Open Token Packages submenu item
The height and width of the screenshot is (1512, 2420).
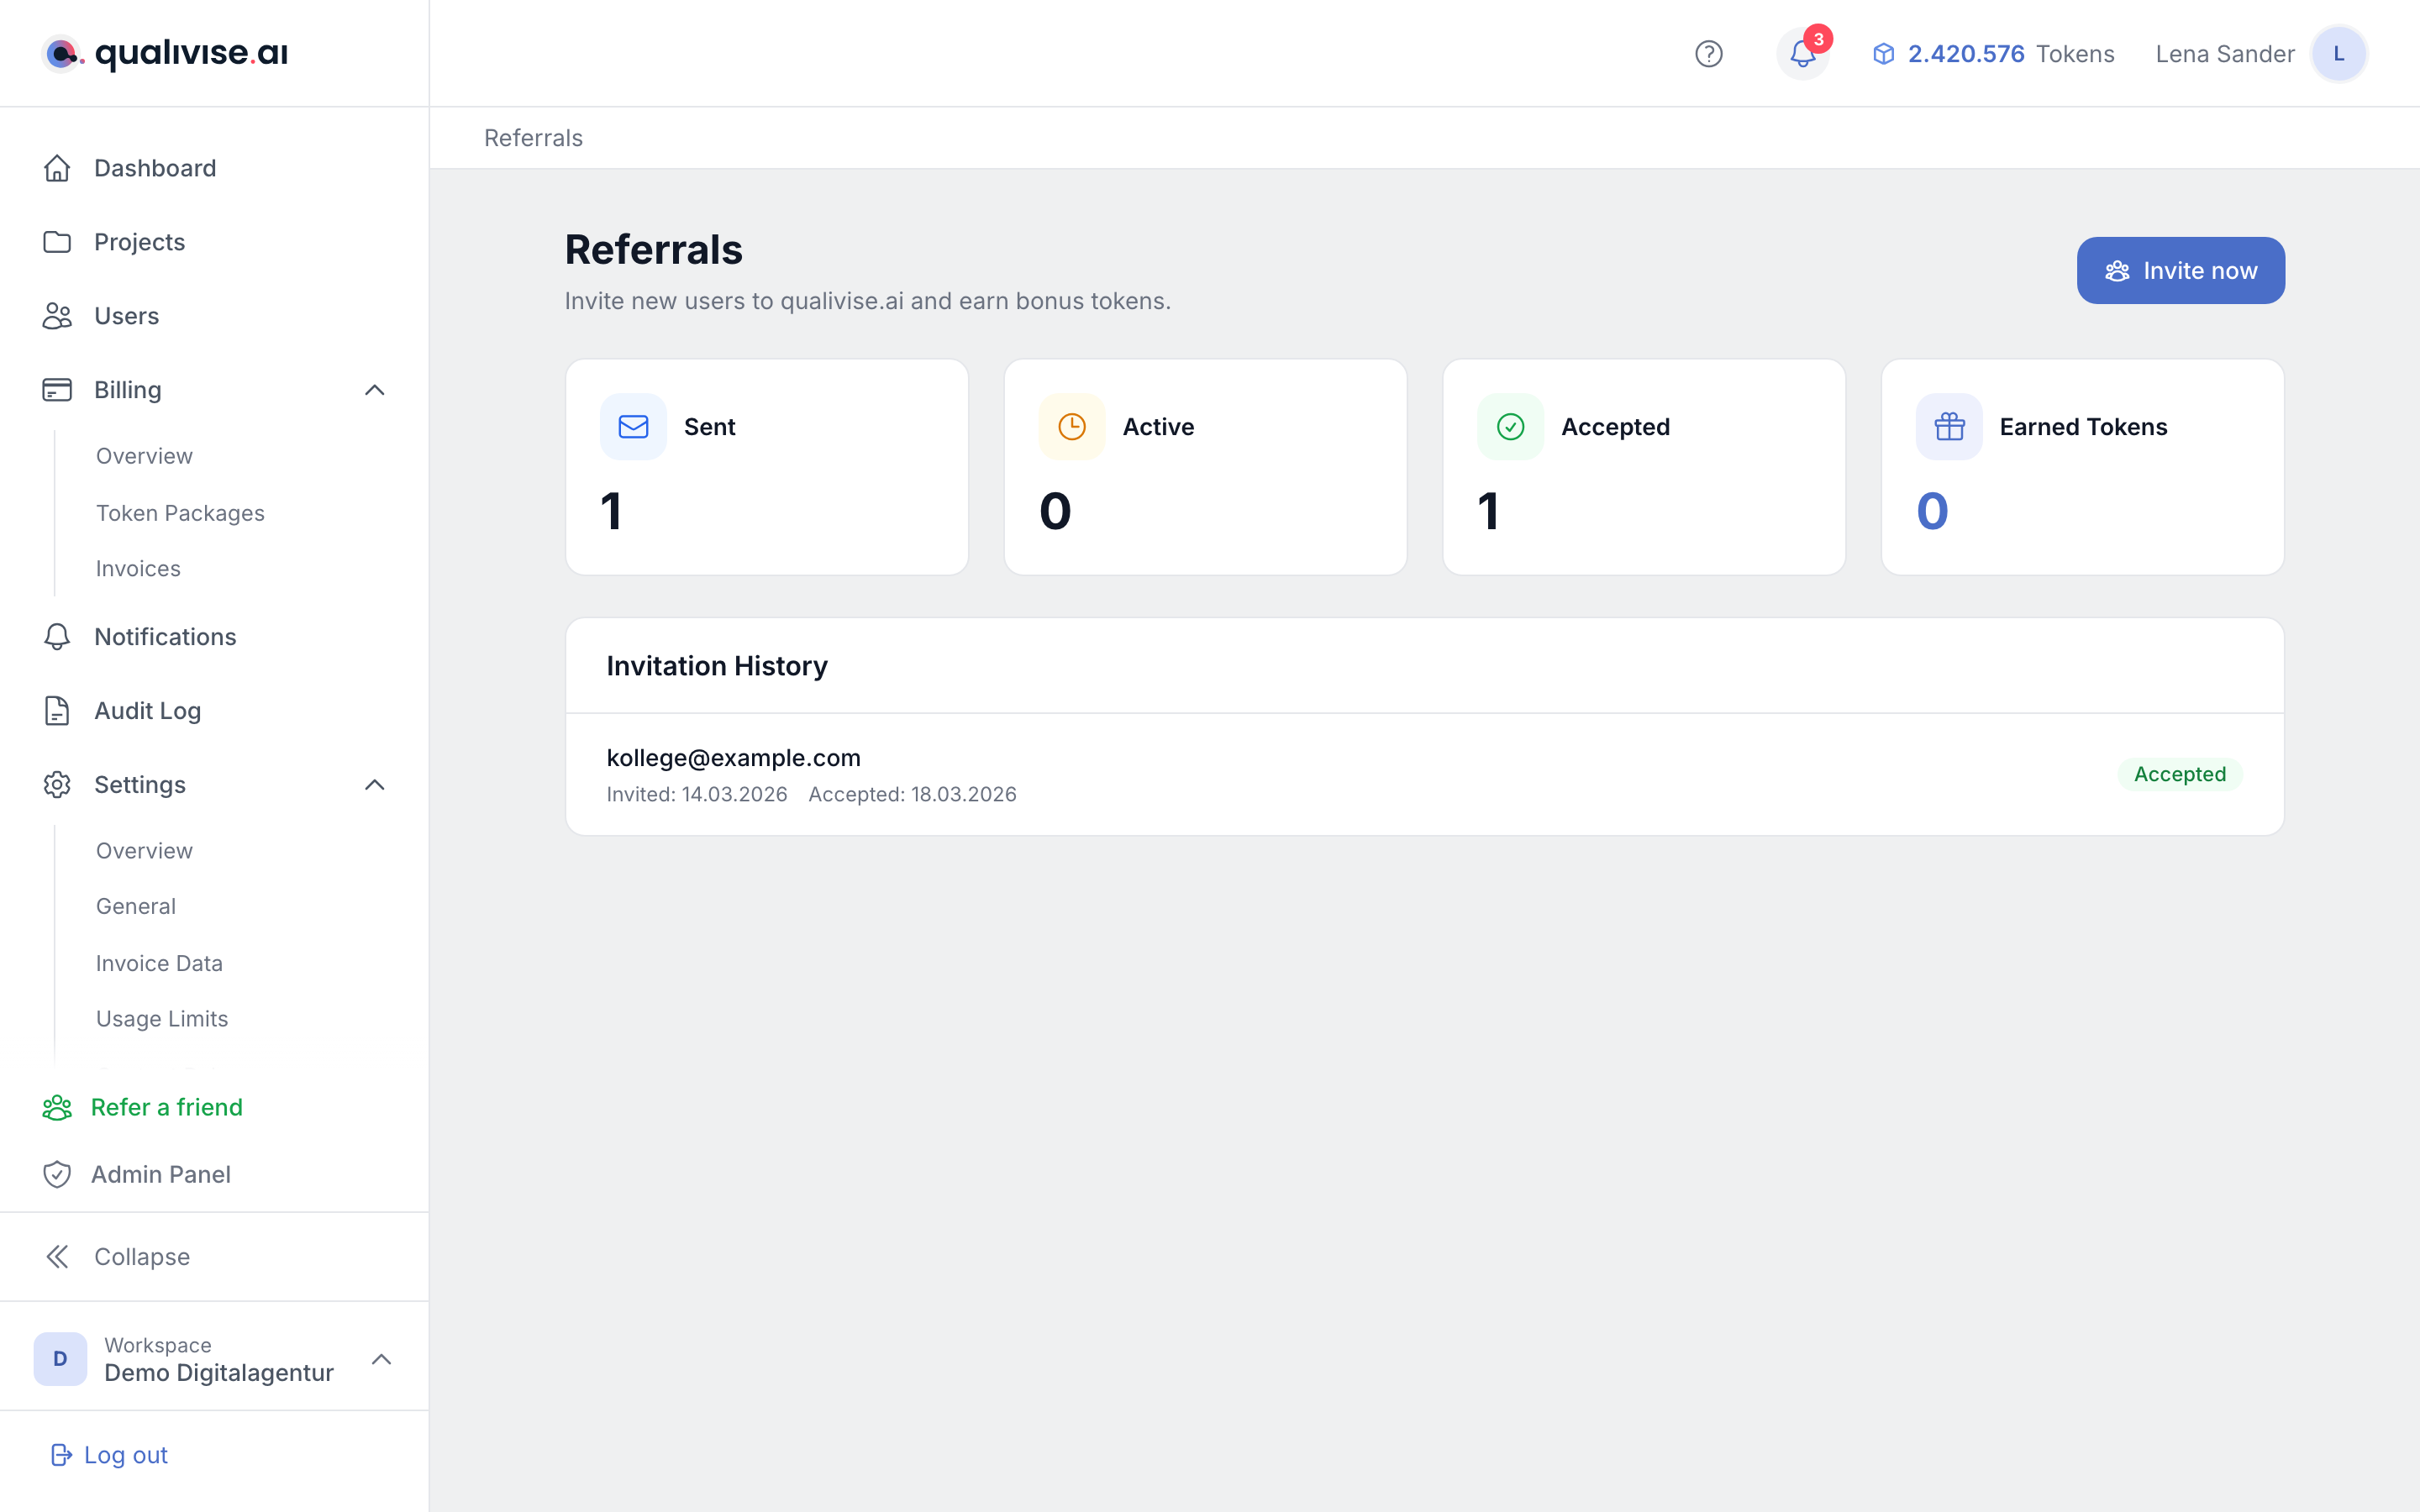[180, 513]
